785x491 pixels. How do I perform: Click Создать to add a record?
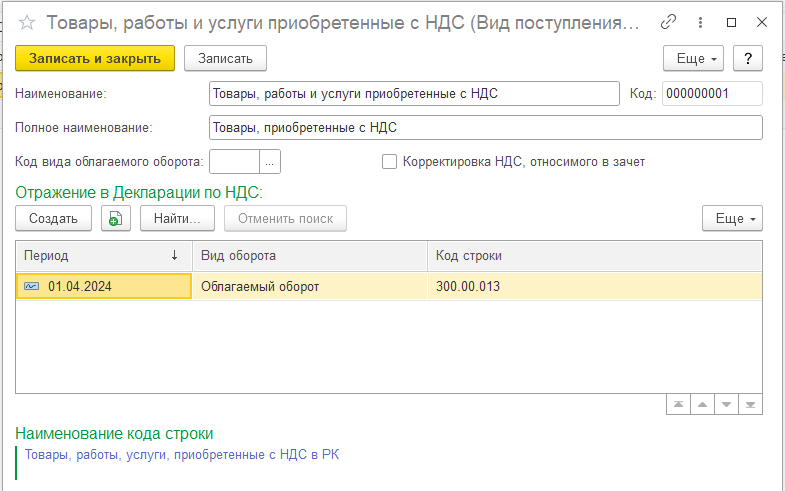tap(54, 218)
